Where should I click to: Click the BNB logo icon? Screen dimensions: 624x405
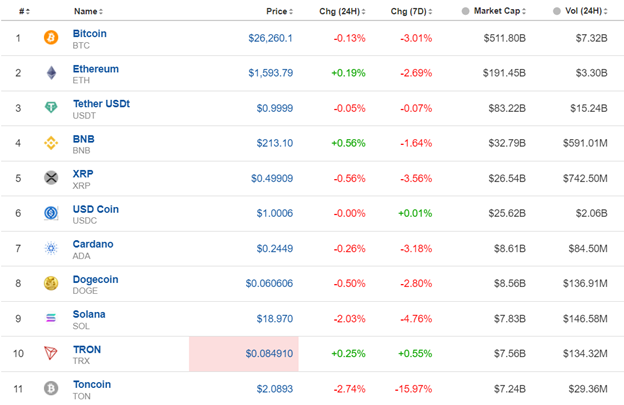pyautogui.click(x=51, y=143)
